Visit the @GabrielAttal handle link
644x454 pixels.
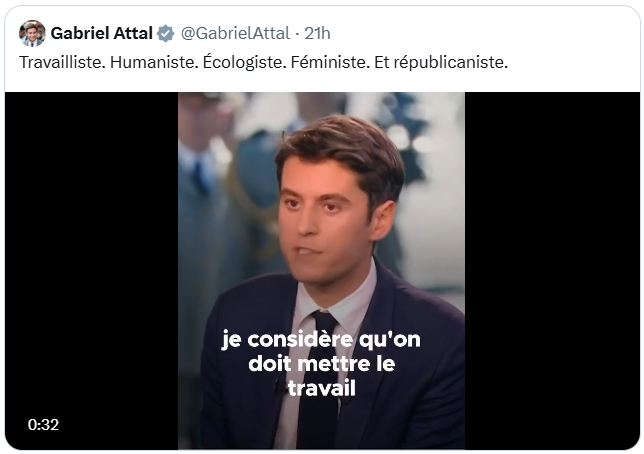coord(235,33)
